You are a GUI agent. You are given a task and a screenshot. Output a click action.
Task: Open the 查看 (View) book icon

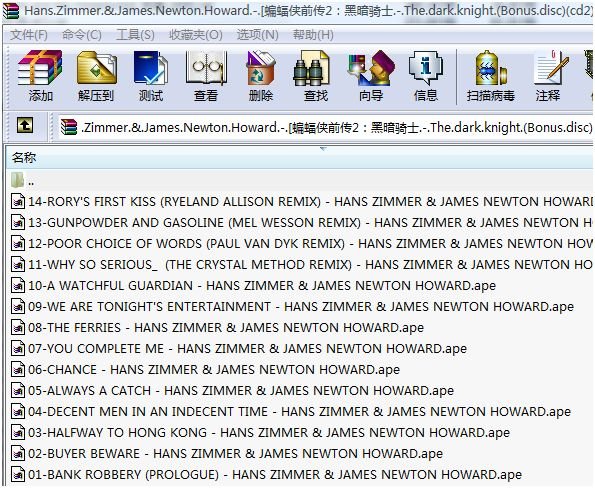coord(206,76)
